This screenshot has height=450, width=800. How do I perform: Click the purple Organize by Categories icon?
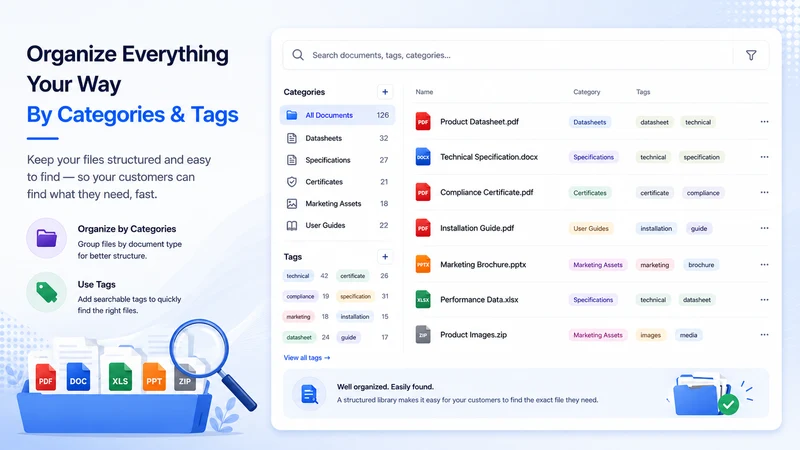(46, 238)
